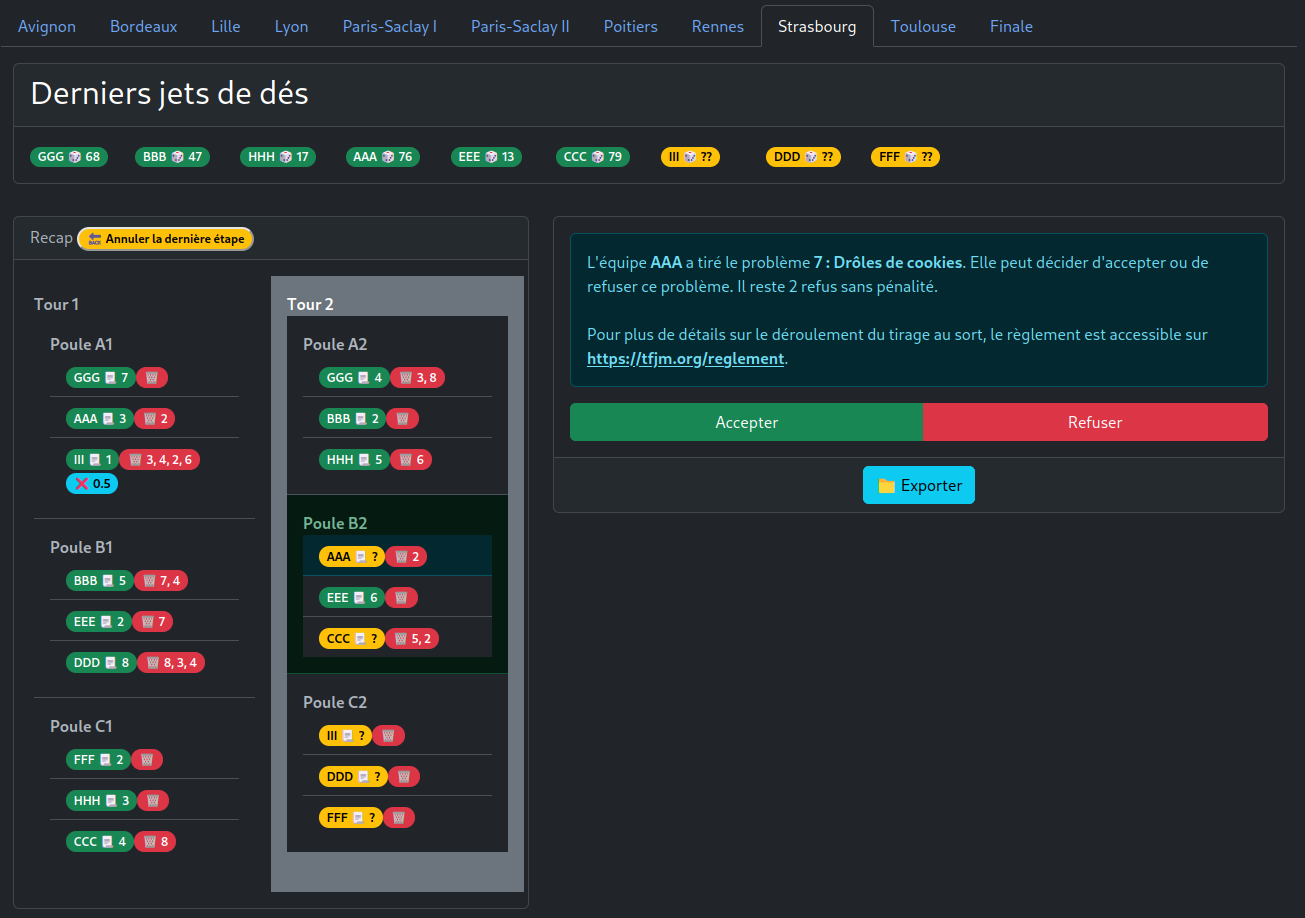Click the EEE dice badge showing 13

click(486, 156)
